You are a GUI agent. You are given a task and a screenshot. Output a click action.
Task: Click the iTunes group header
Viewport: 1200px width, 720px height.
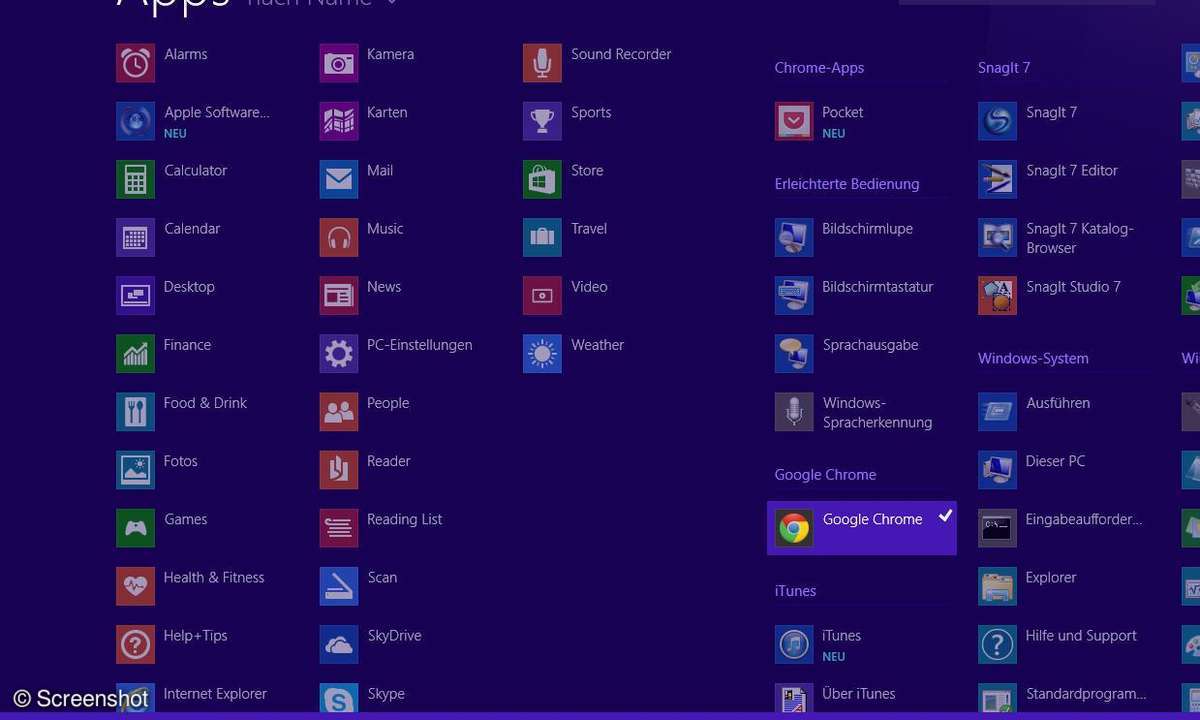[795, 591]
